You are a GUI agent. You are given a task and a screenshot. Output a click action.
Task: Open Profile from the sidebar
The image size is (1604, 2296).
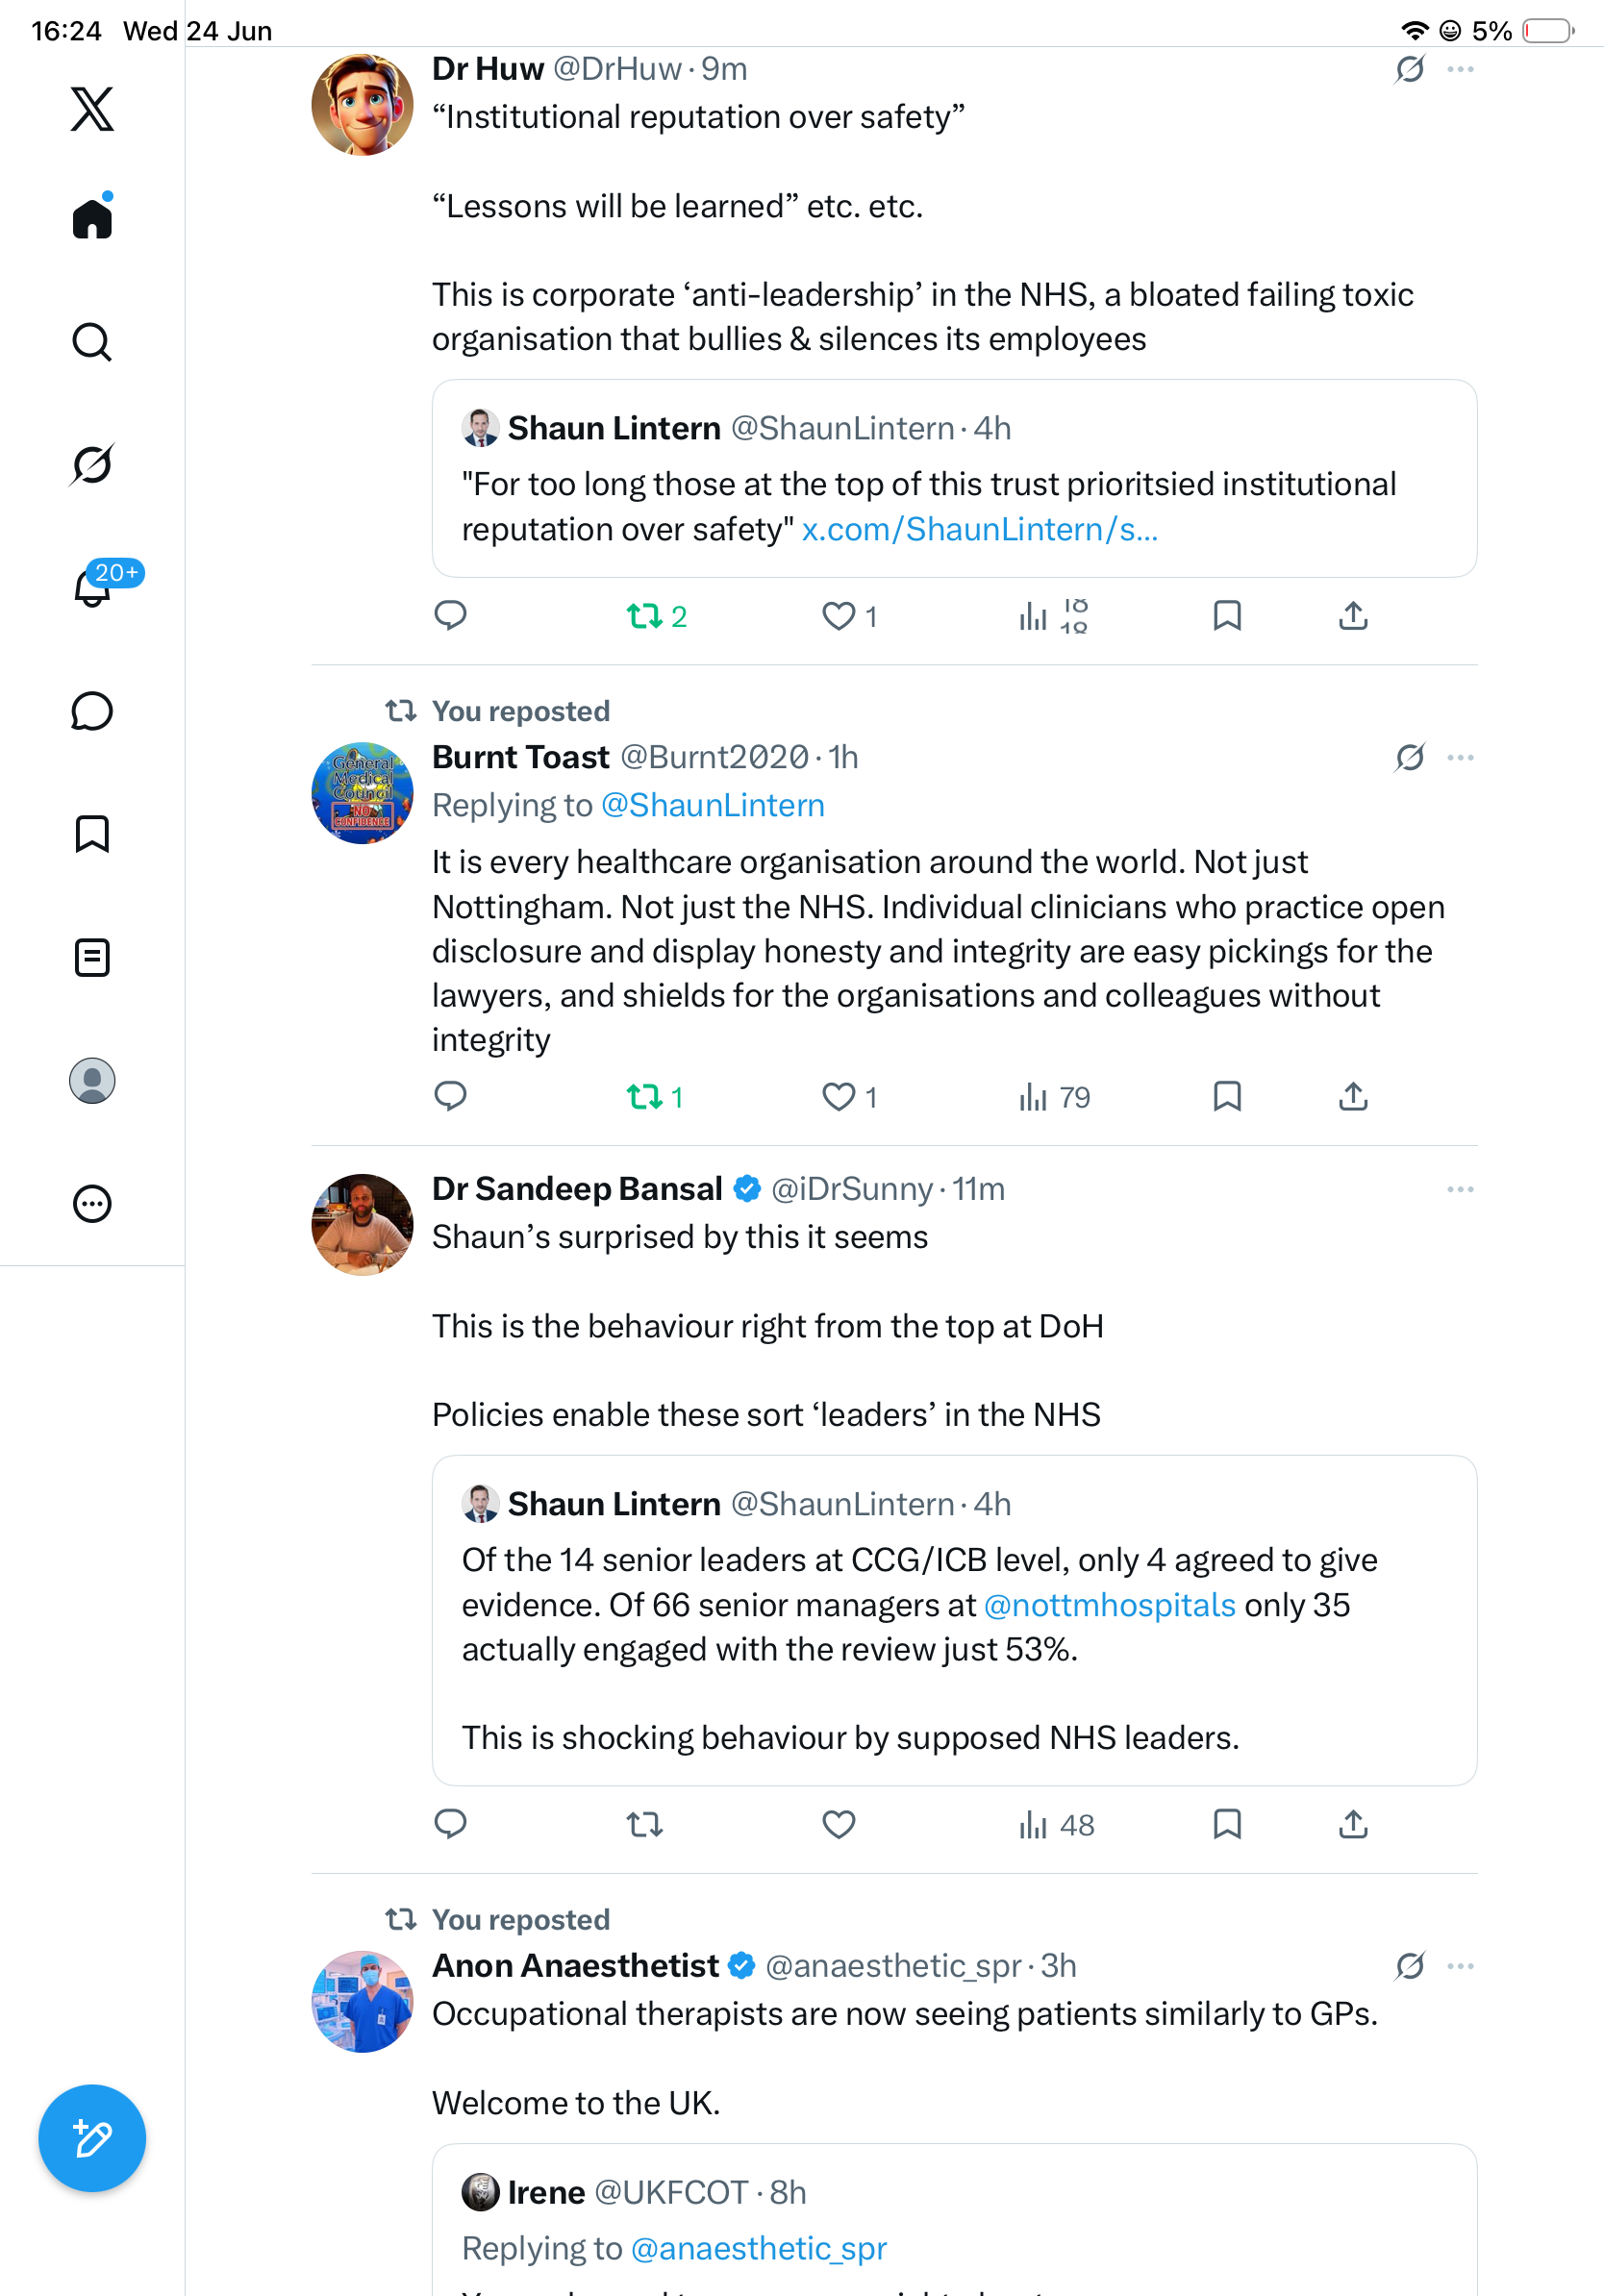(92, 1081)
